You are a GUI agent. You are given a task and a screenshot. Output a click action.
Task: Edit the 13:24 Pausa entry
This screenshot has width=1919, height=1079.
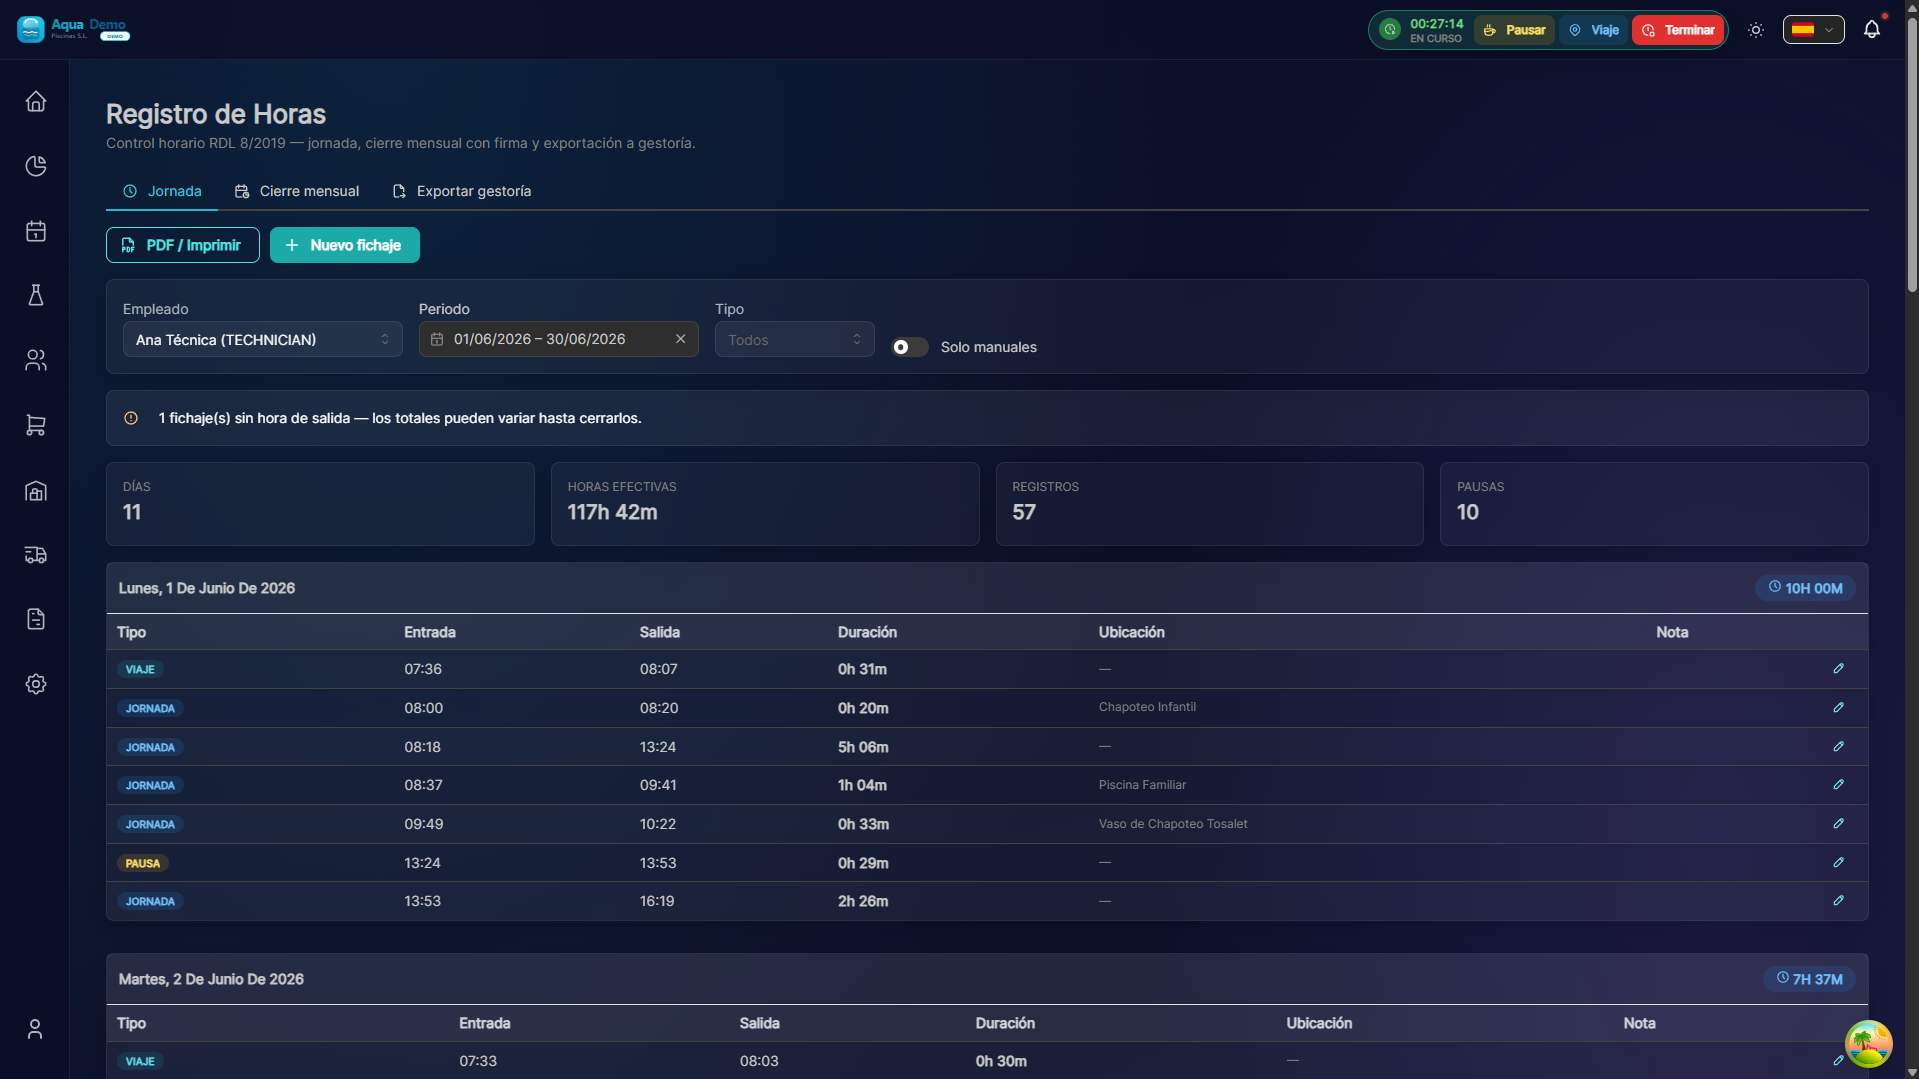(x=1838, y=863)
